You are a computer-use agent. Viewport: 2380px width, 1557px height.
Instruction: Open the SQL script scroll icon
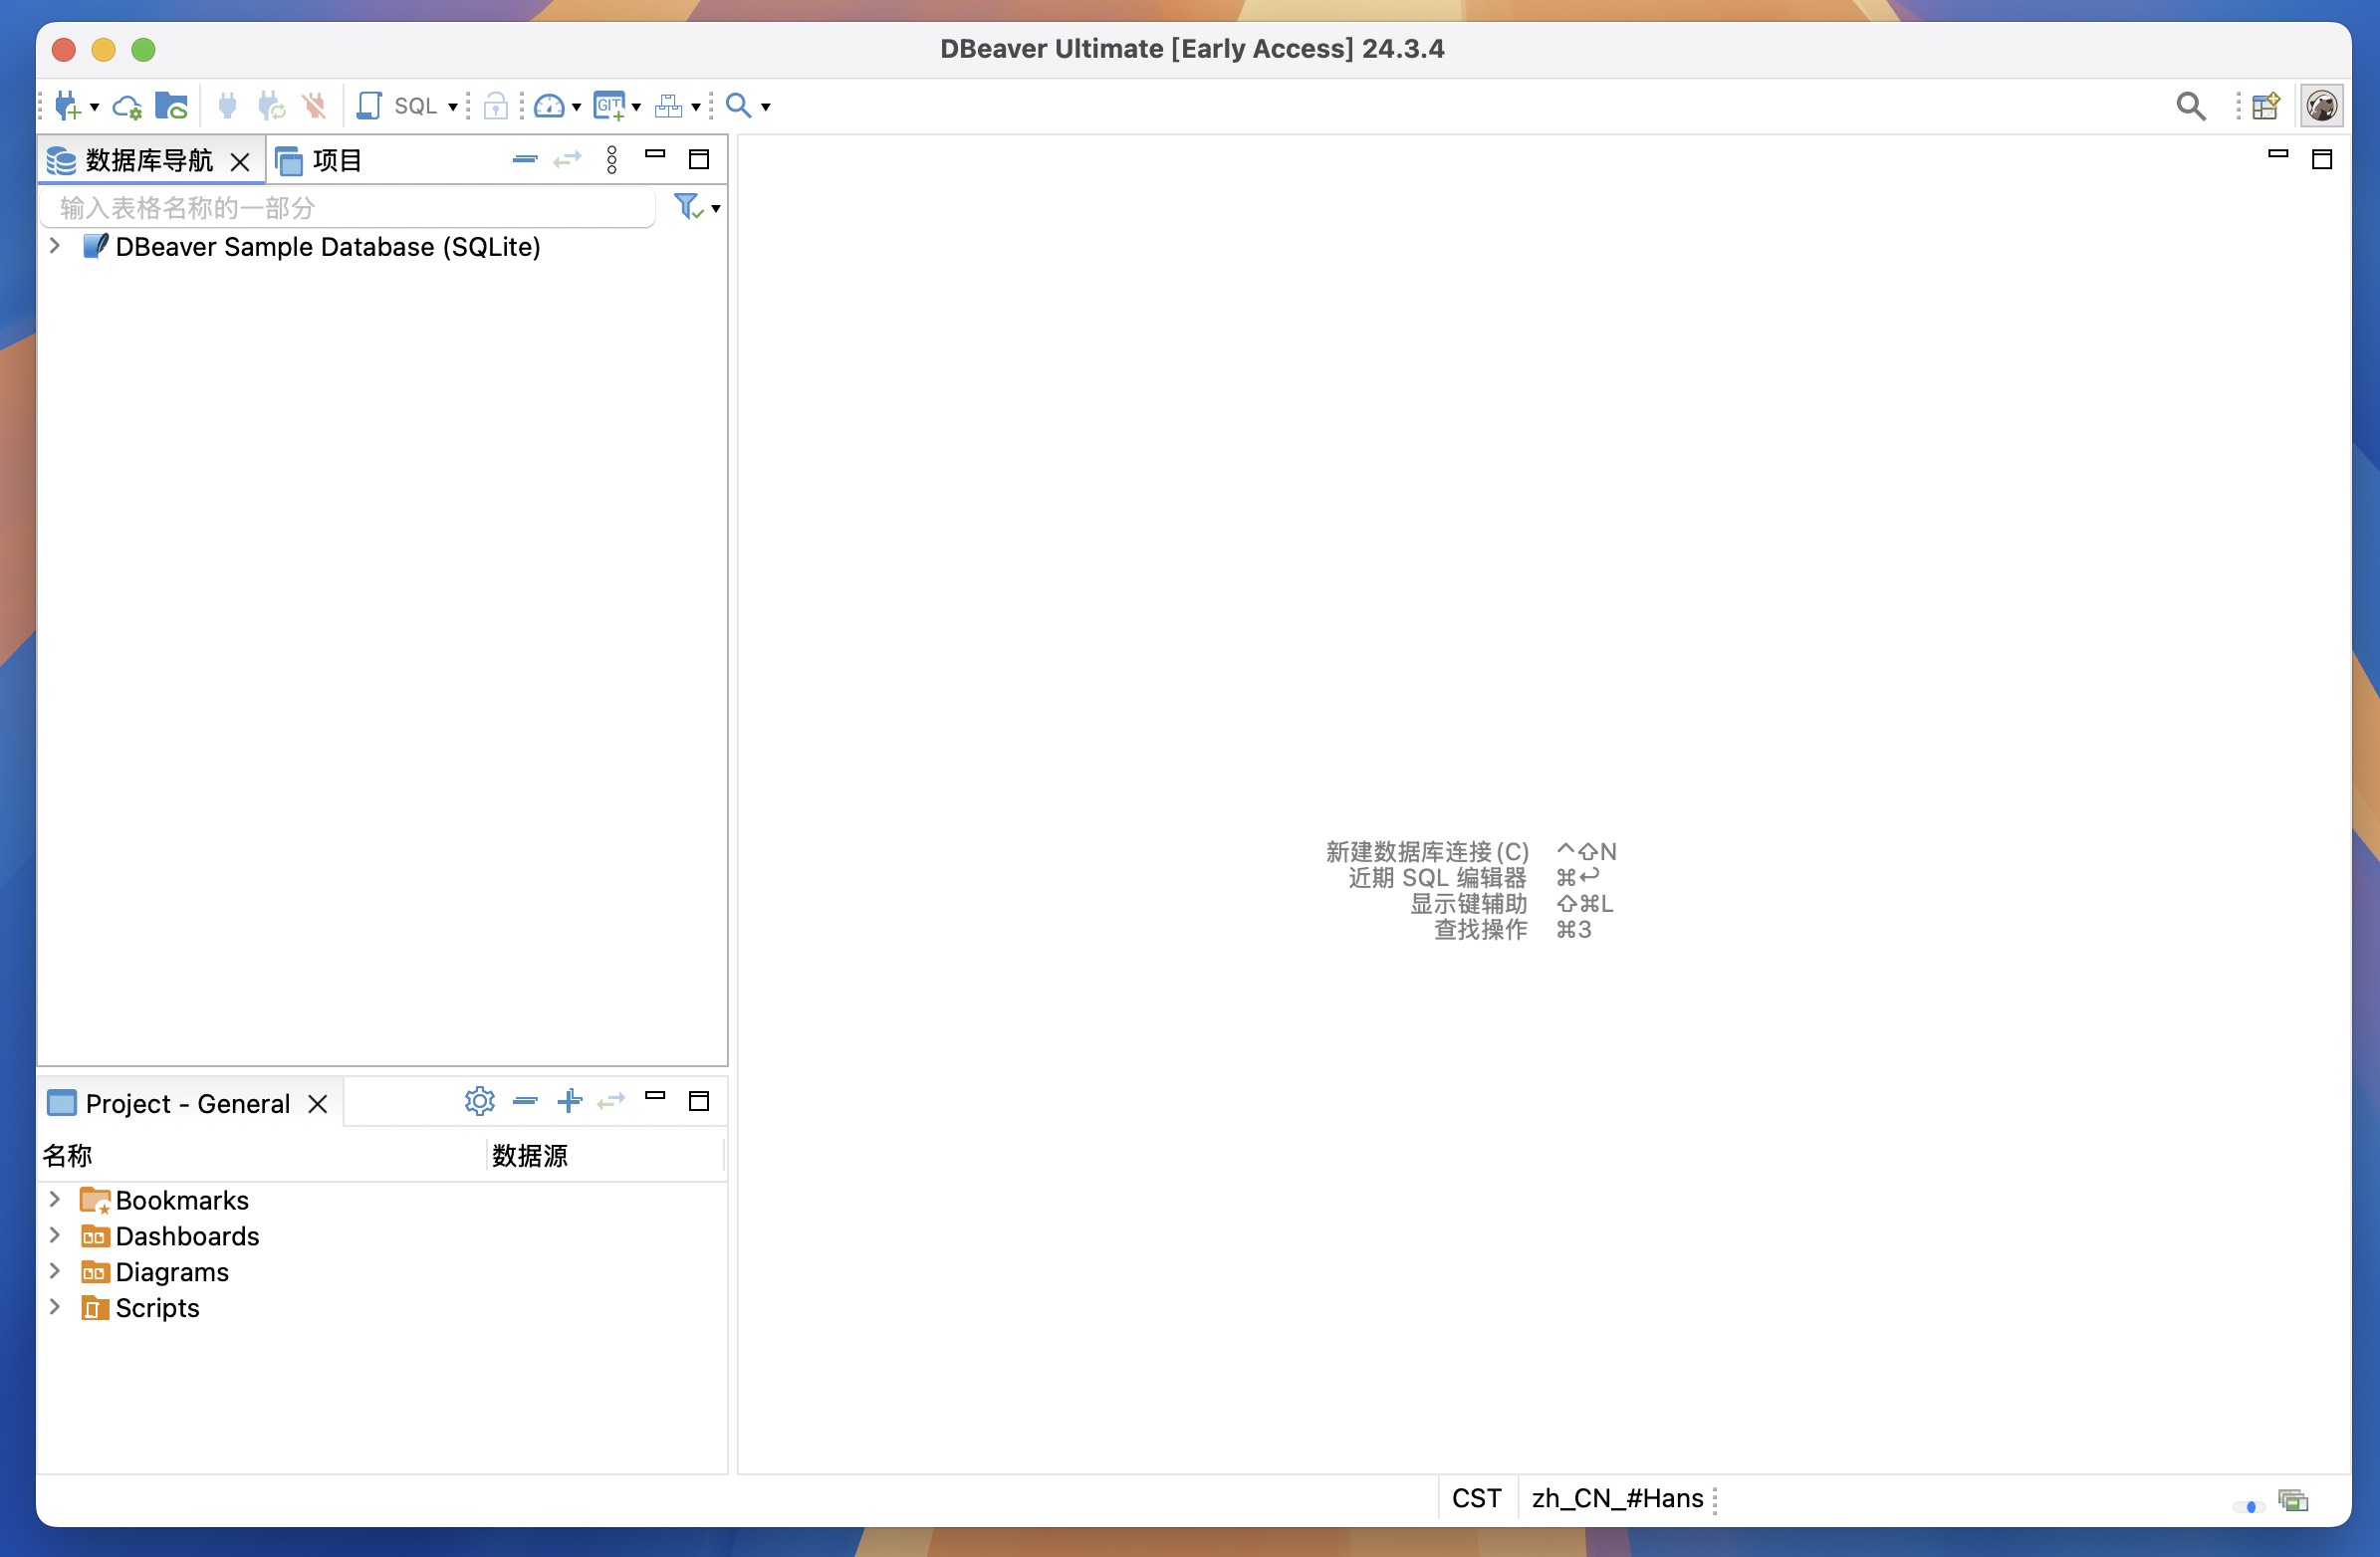[x=369, y=105]
